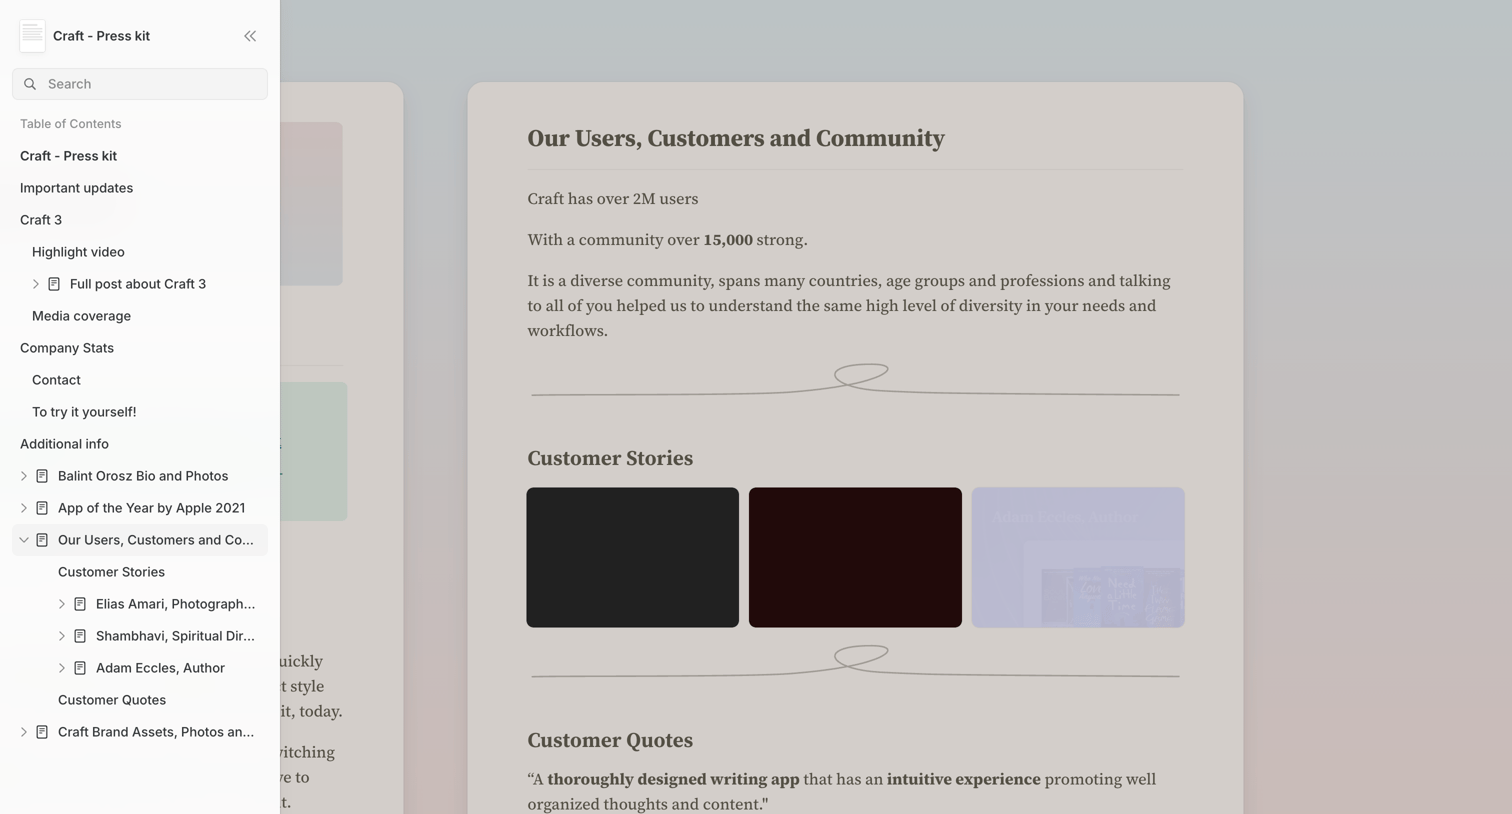Expand Elias Amari, Photographer entry

click(x=62, y=604)
